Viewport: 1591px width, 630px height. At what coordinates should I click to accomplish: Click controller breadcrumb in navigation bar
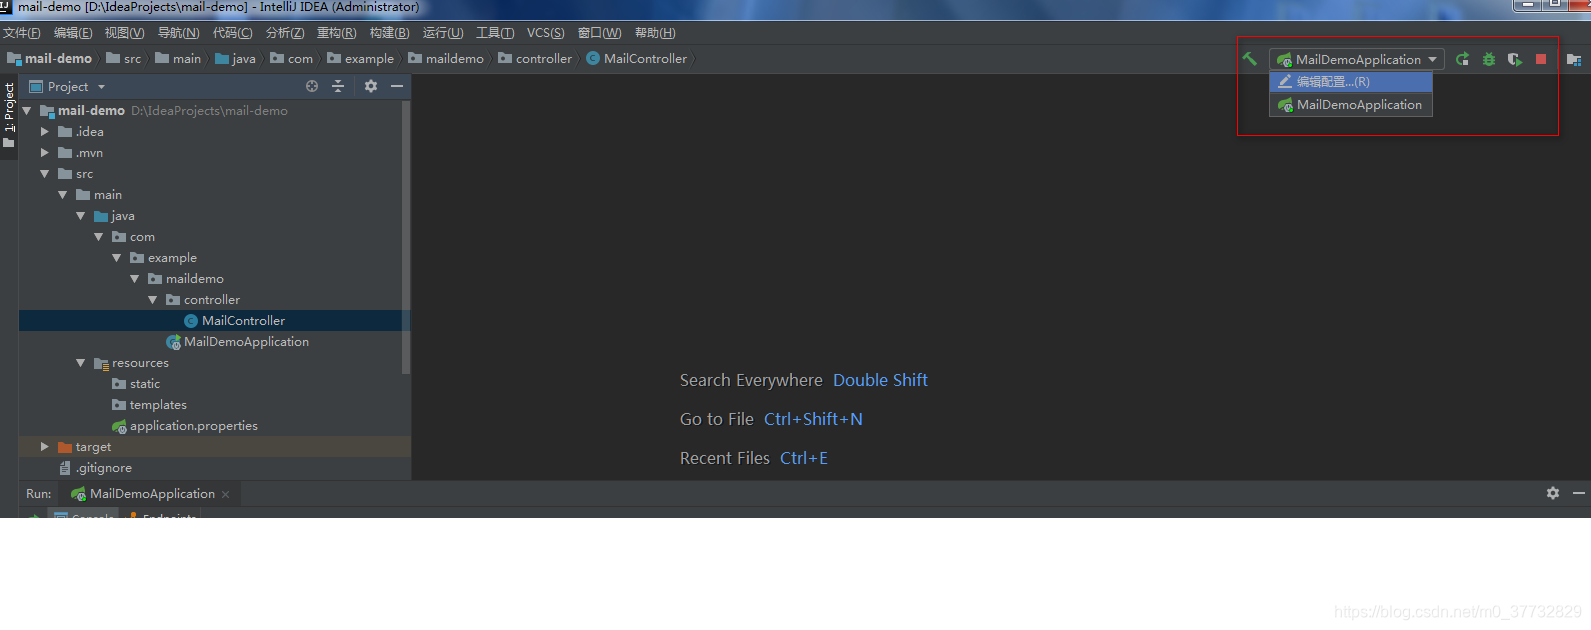click(x=535, y=59)
